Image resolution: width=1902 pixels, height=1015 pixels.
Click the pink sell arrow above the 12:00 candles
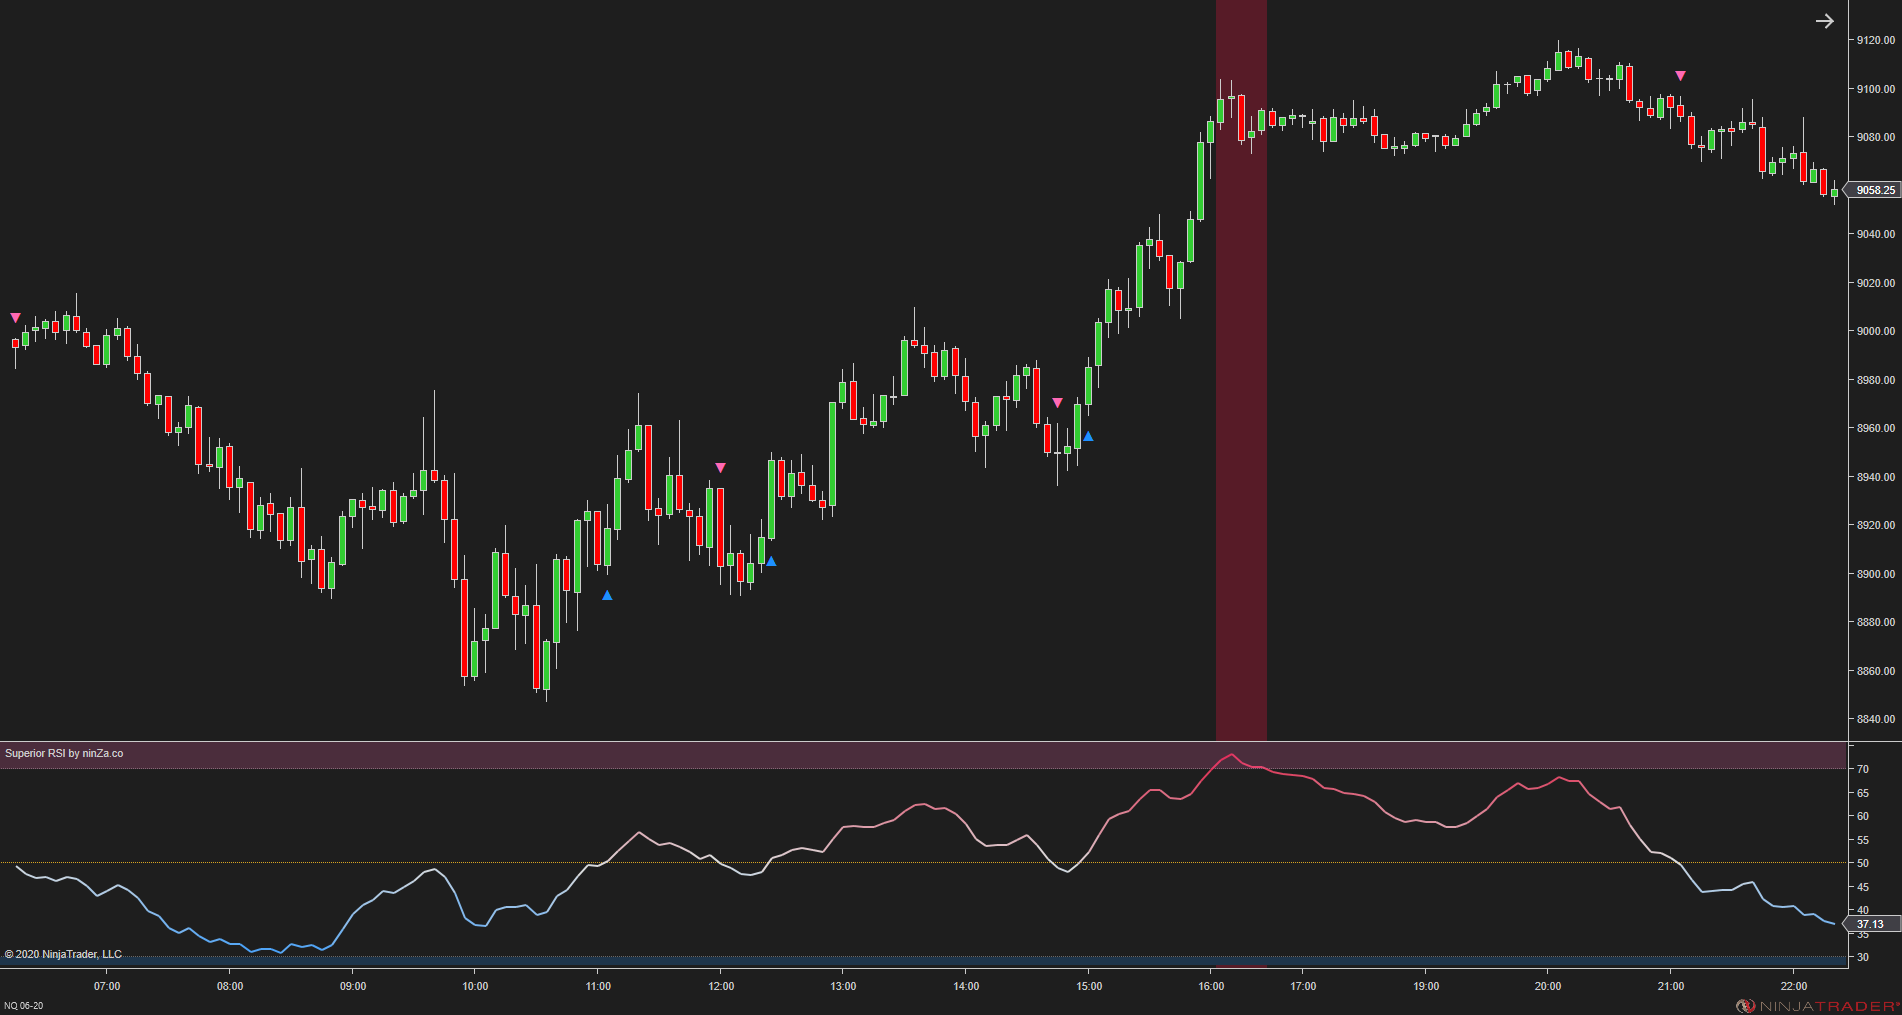click(721, 466)
